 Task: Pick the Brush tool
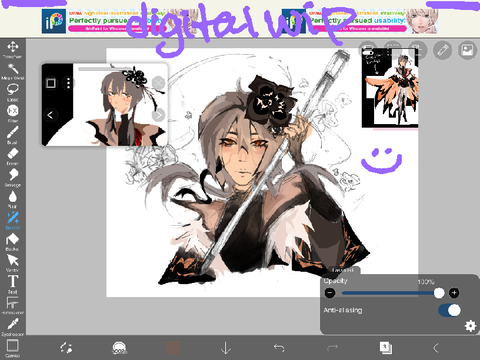tap(13, 135)
